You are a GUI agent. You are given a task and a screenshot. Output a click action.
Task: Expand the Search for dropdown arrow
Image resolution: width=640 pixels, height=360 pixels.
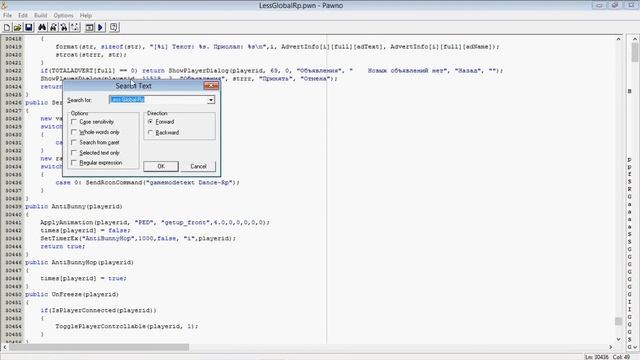211,100
